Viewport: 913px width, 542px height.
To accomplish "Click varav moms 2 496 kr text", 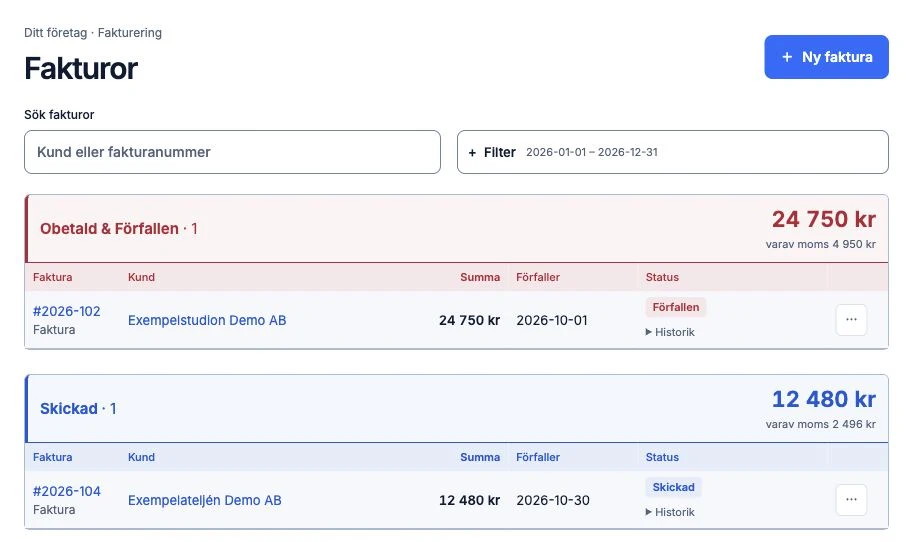I will [820, 424].
